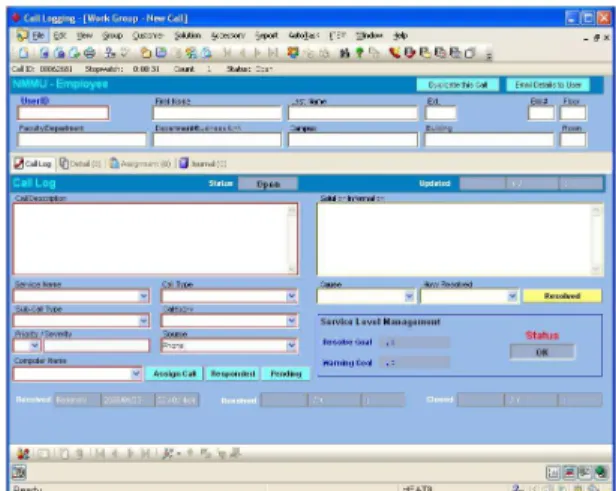Click the colorful people icon in the bottom toolbar
Image resolution: width=616 pixels, height=491 pixels.
click(23, 454)
